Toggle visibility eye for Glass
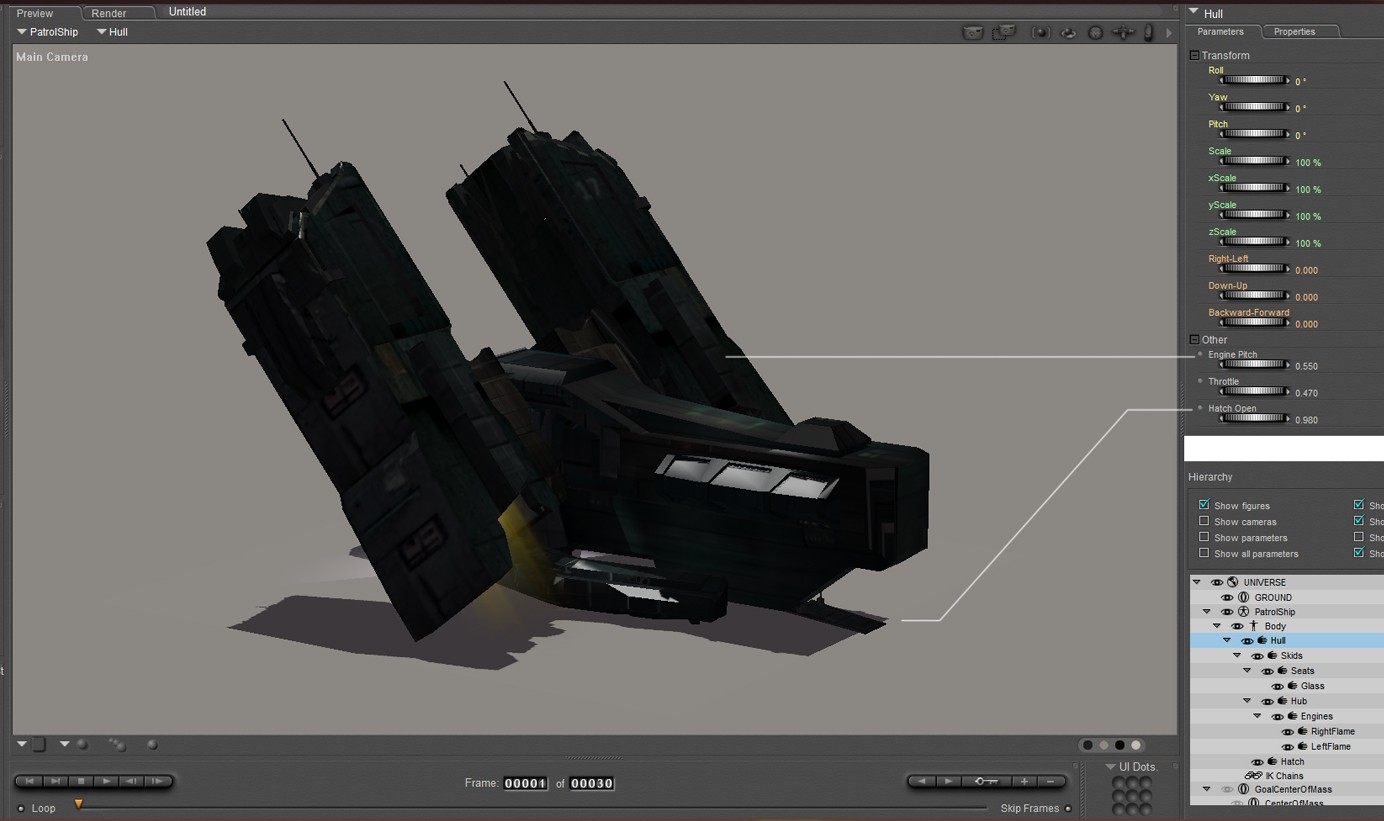 tap(1277, 686)
